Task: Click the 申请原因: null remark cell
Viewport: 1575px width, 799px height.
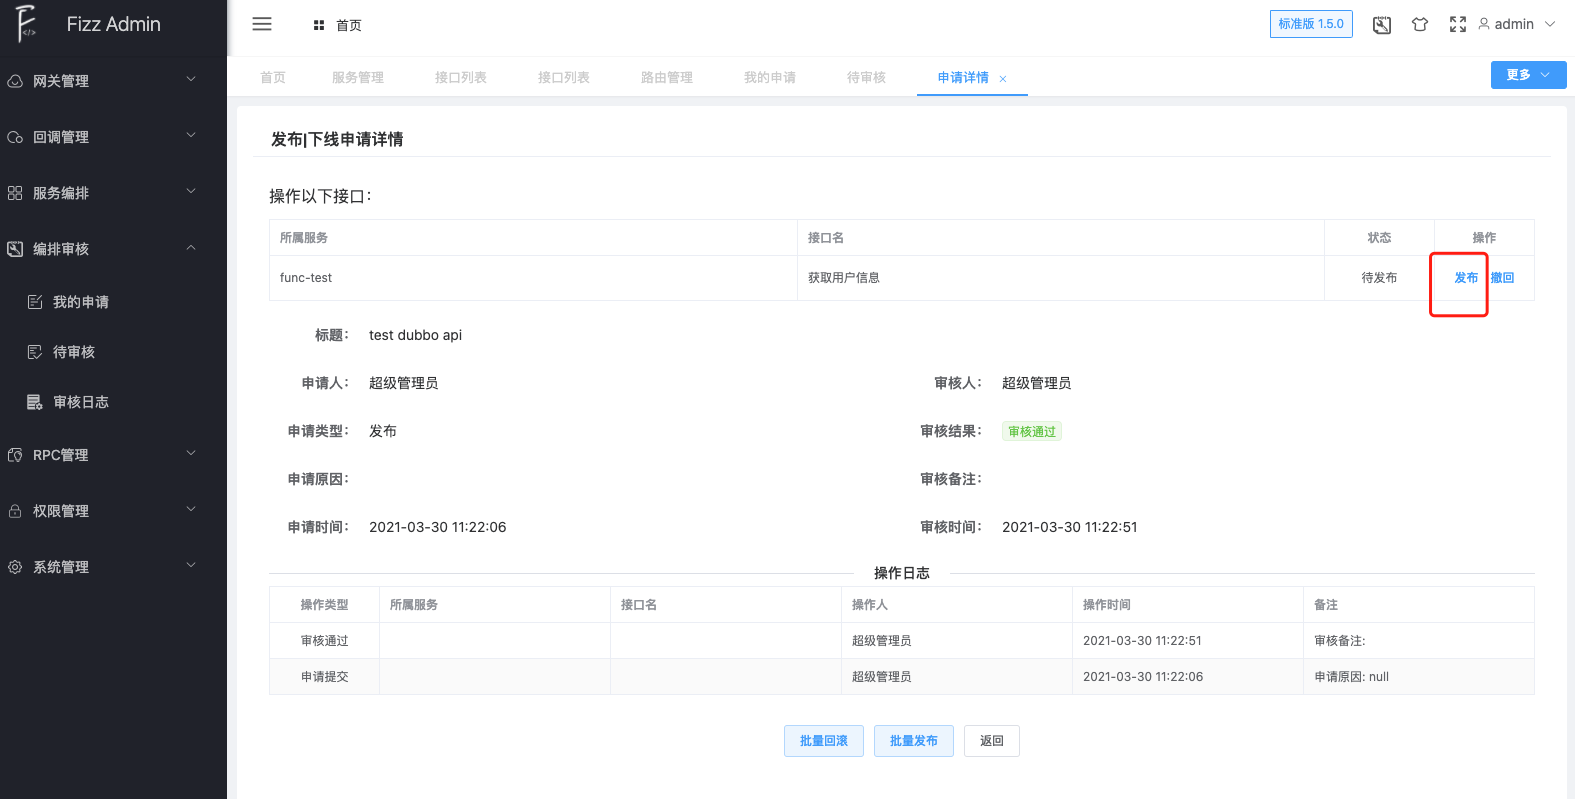Action: pyautogui.click(x=1419, y=677)
